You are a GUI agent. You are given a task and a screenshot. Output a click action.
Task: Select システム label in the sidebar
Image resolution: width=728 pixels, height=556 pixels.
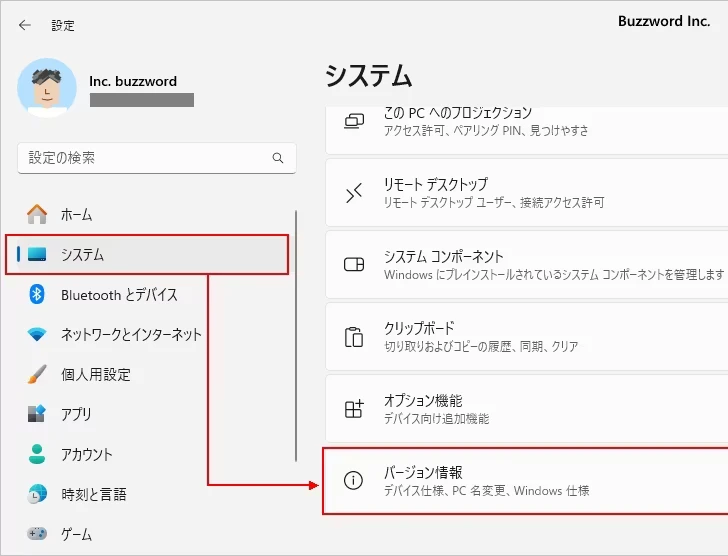pyautogui.click(x=82, y=255)
